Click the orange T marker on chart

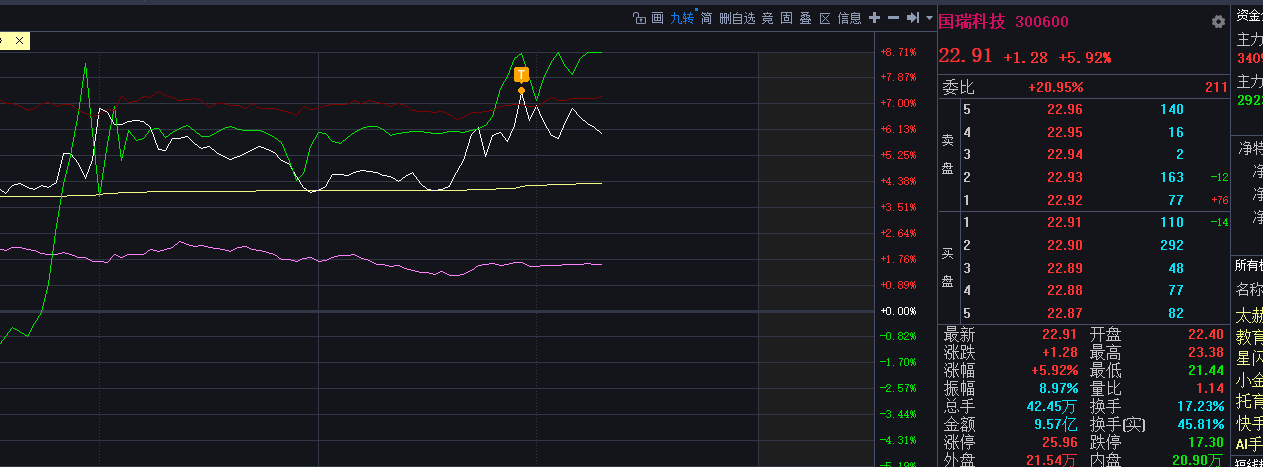point(521,74)
